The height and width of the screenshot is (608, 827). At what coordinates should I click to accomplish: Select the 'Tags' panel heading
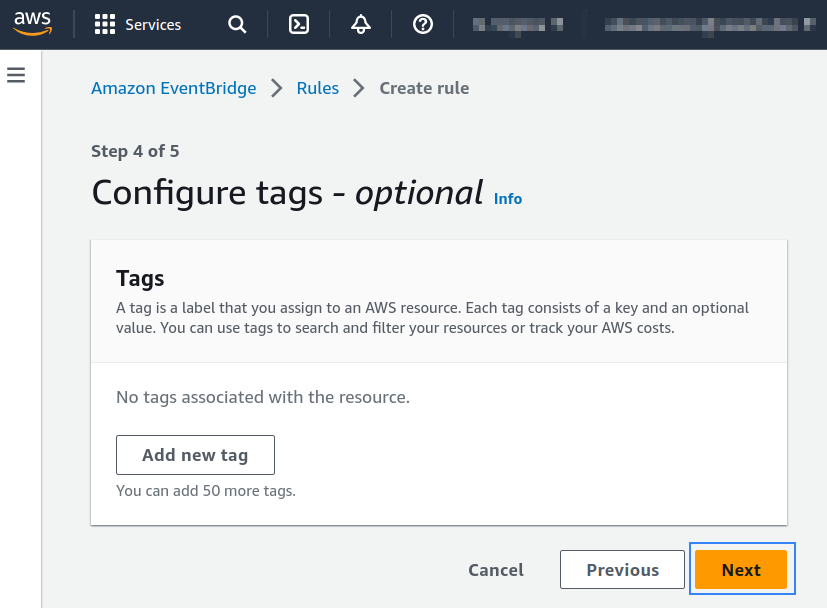[140, 278]
